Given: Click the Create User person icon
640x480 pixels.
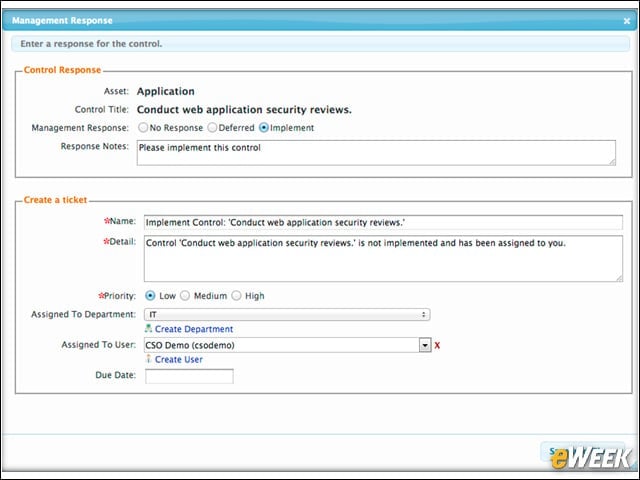Looking at the screenshot, I should (149, 359).
